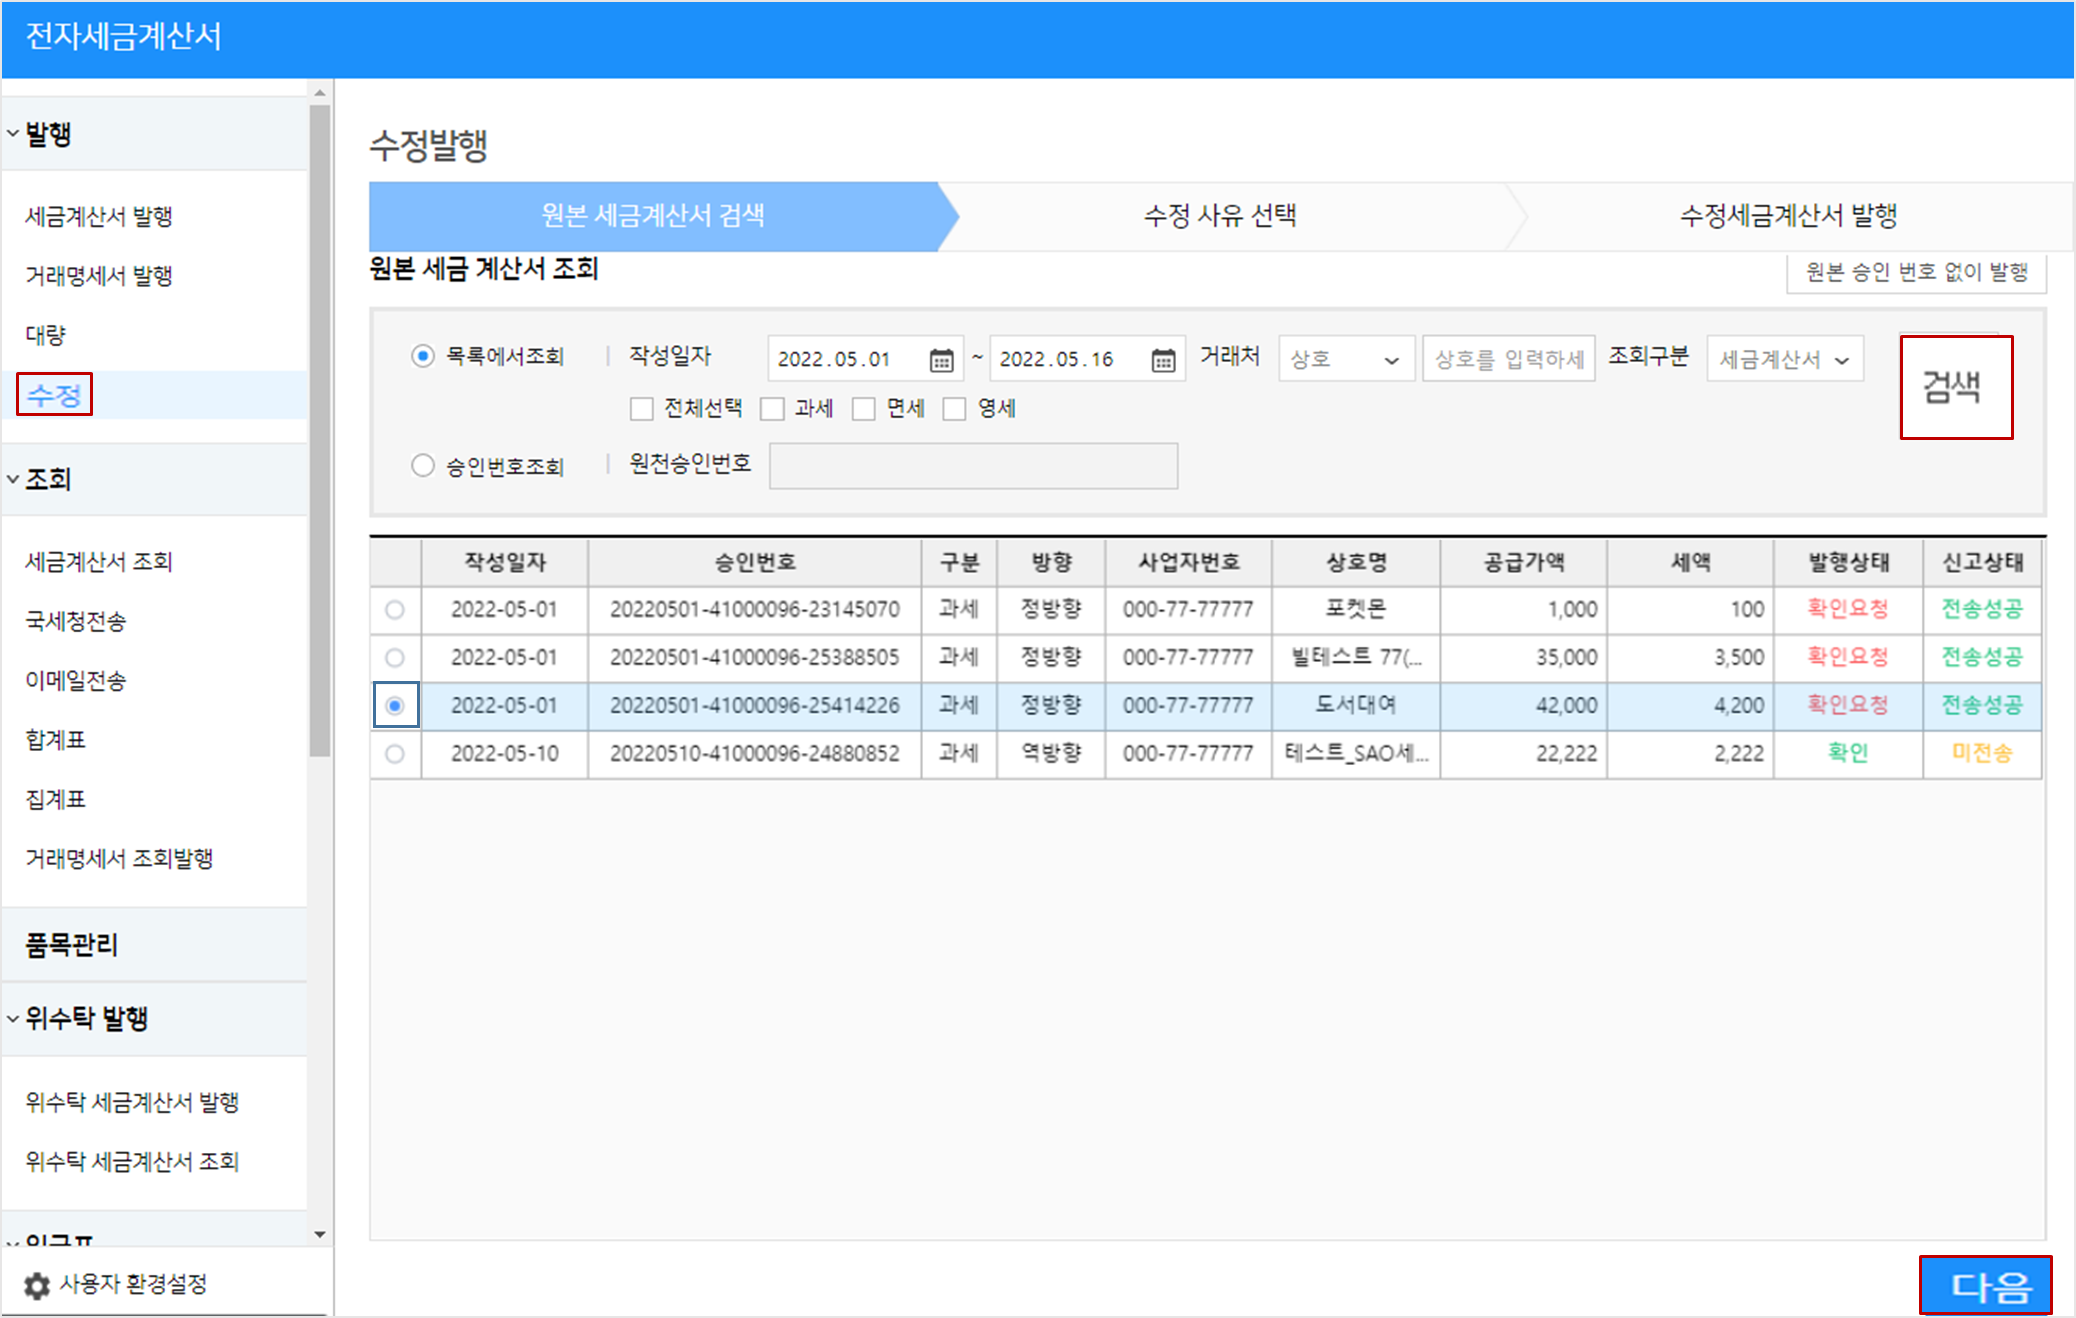Collapse the 발행 section chevron
The width and height of the screenshot is (2076, 1318).
pyautogui.click(x=13, y=133)
